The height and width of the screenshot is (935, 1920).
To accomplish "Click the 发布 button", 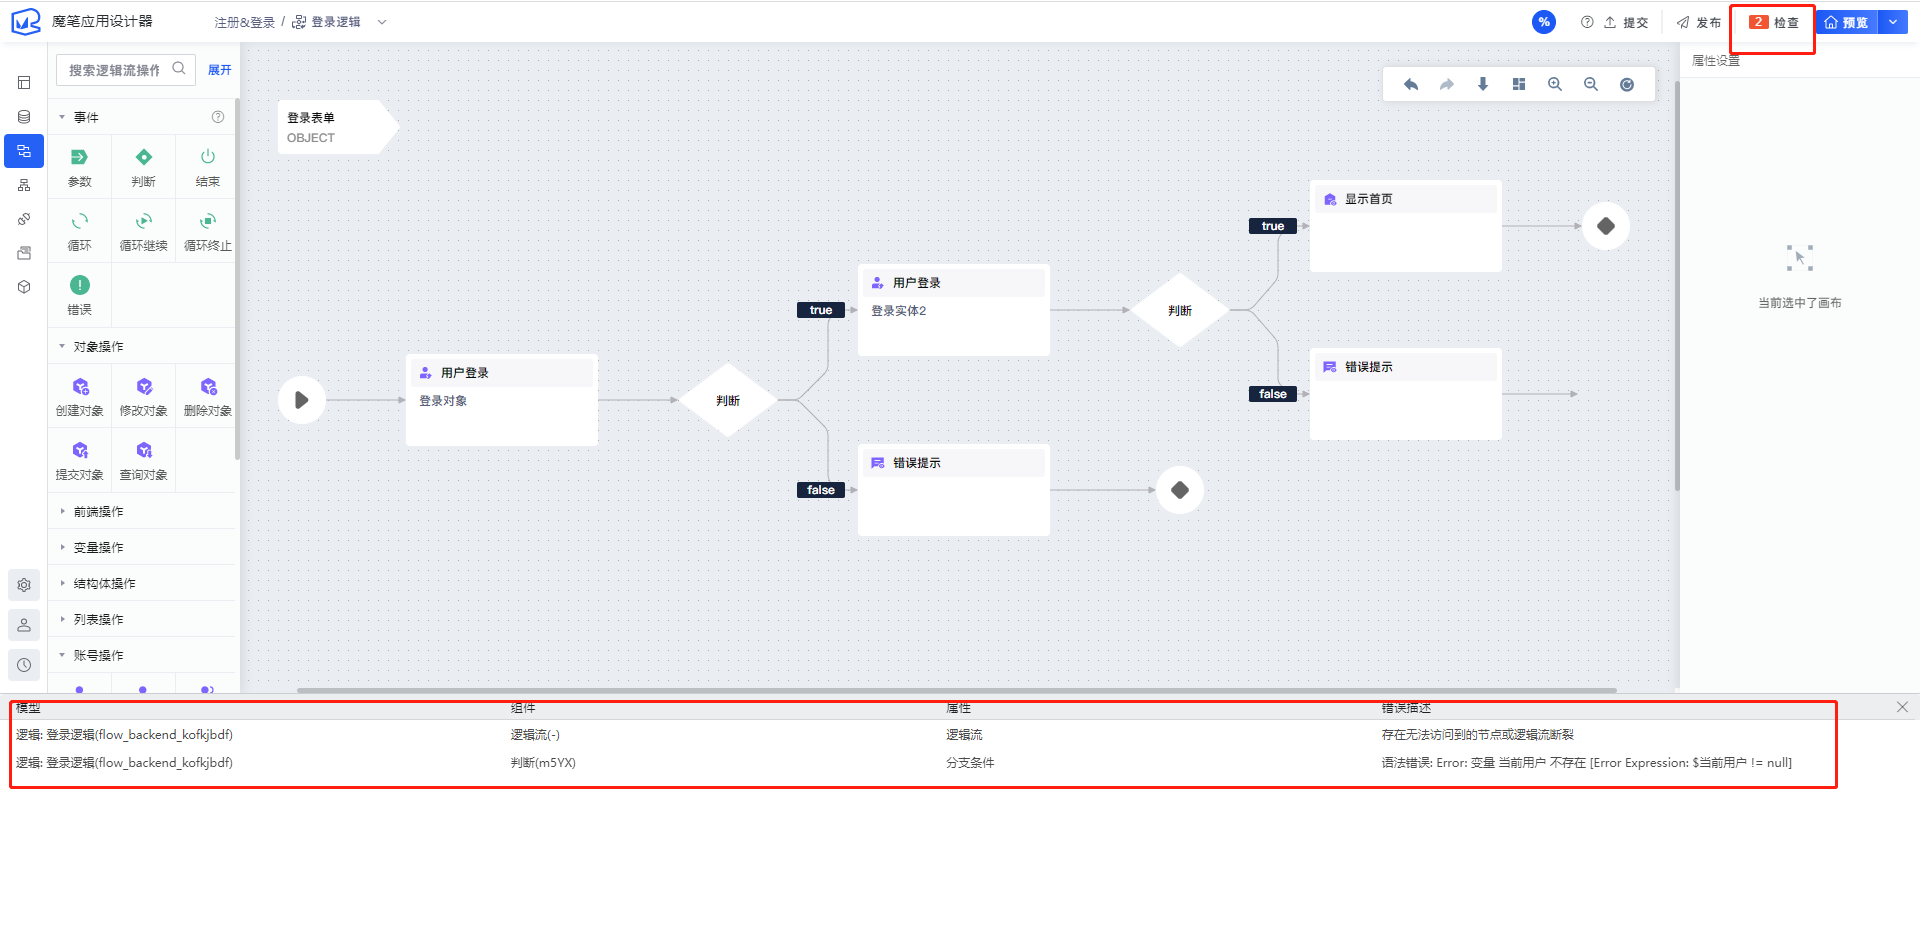I will pyautogui.click(x=1699, y=22).
